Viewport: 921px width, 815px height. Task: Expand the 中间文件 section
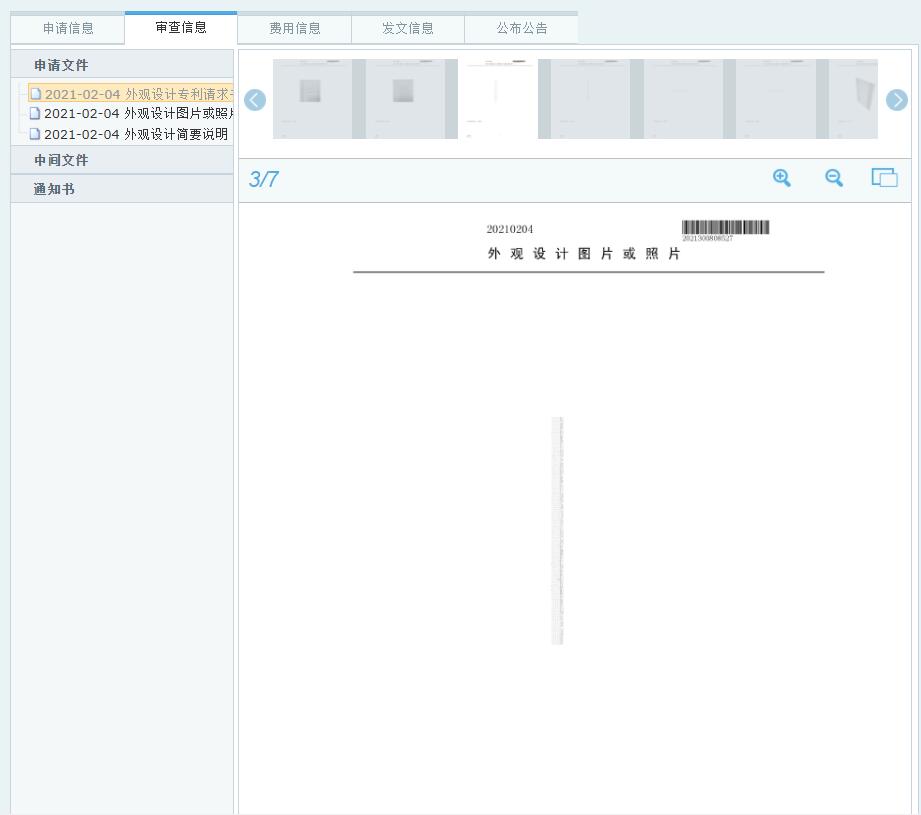(x=61, y=160)
